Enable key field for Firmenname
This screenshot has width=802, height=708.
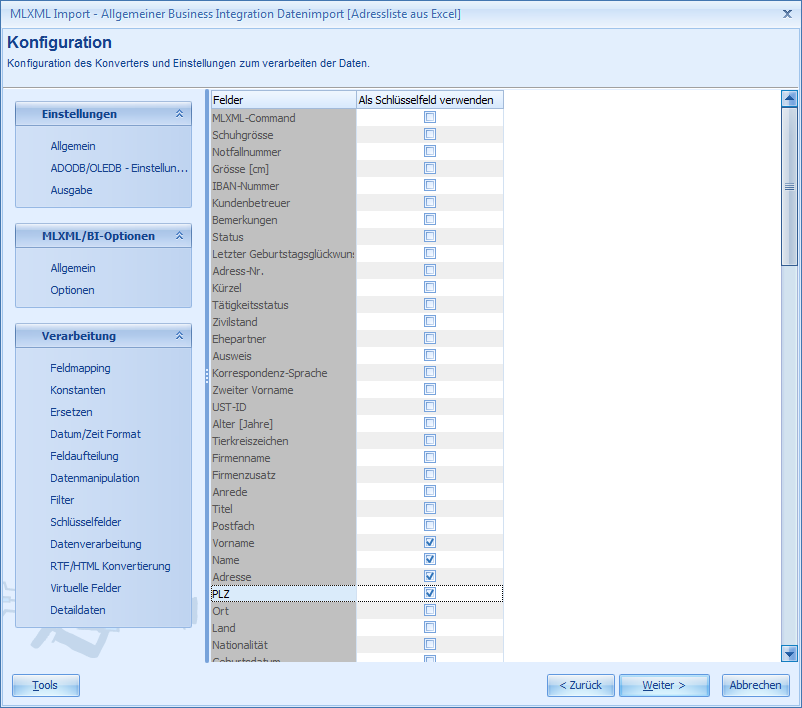coord(430,457)
